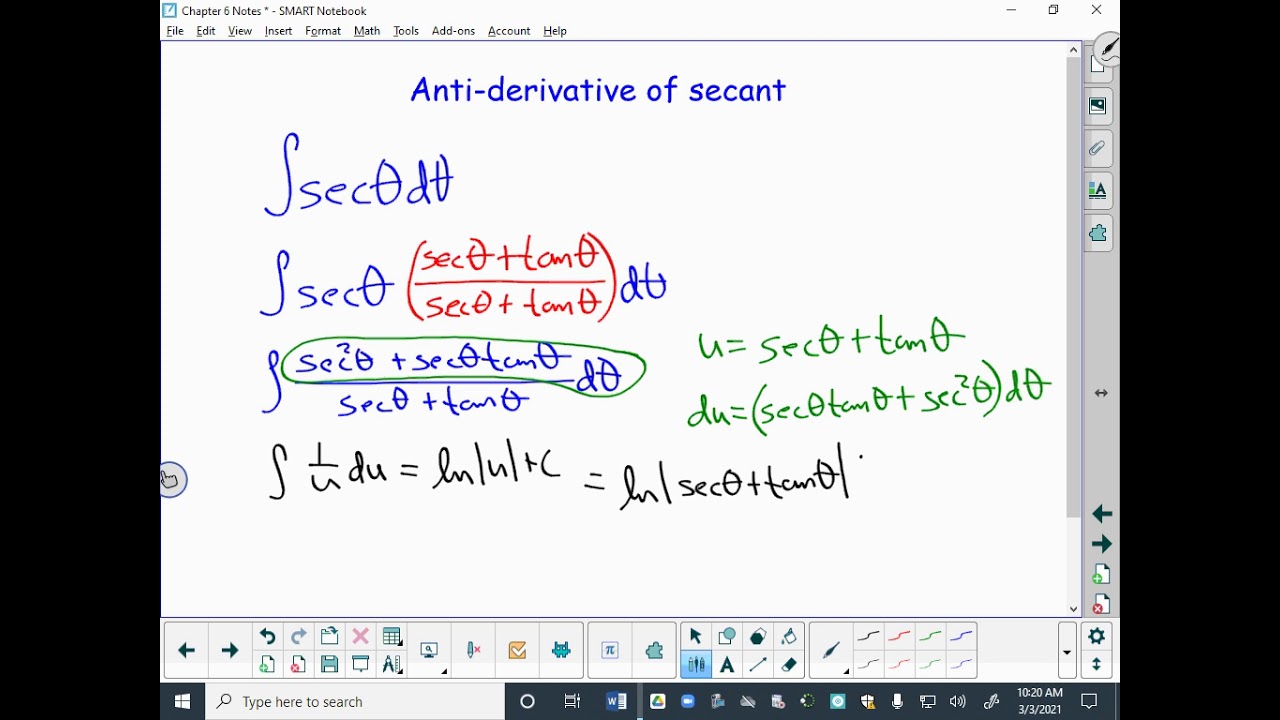Image resolution: width=1280 pixels, height=720 pixels.
Task: Open a file with the folder icon
Action: 329,636
